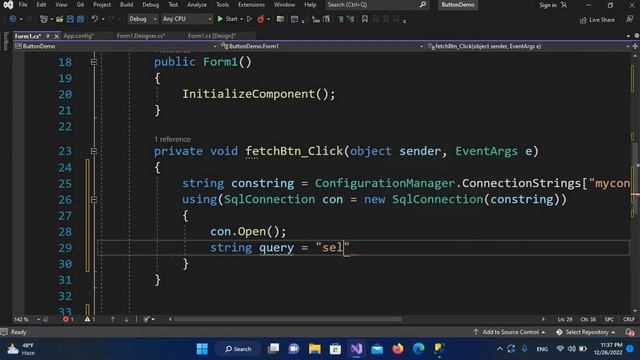This screenshot has width=640, height=360.
Task: Click the Sign in link
Action: 548,5
